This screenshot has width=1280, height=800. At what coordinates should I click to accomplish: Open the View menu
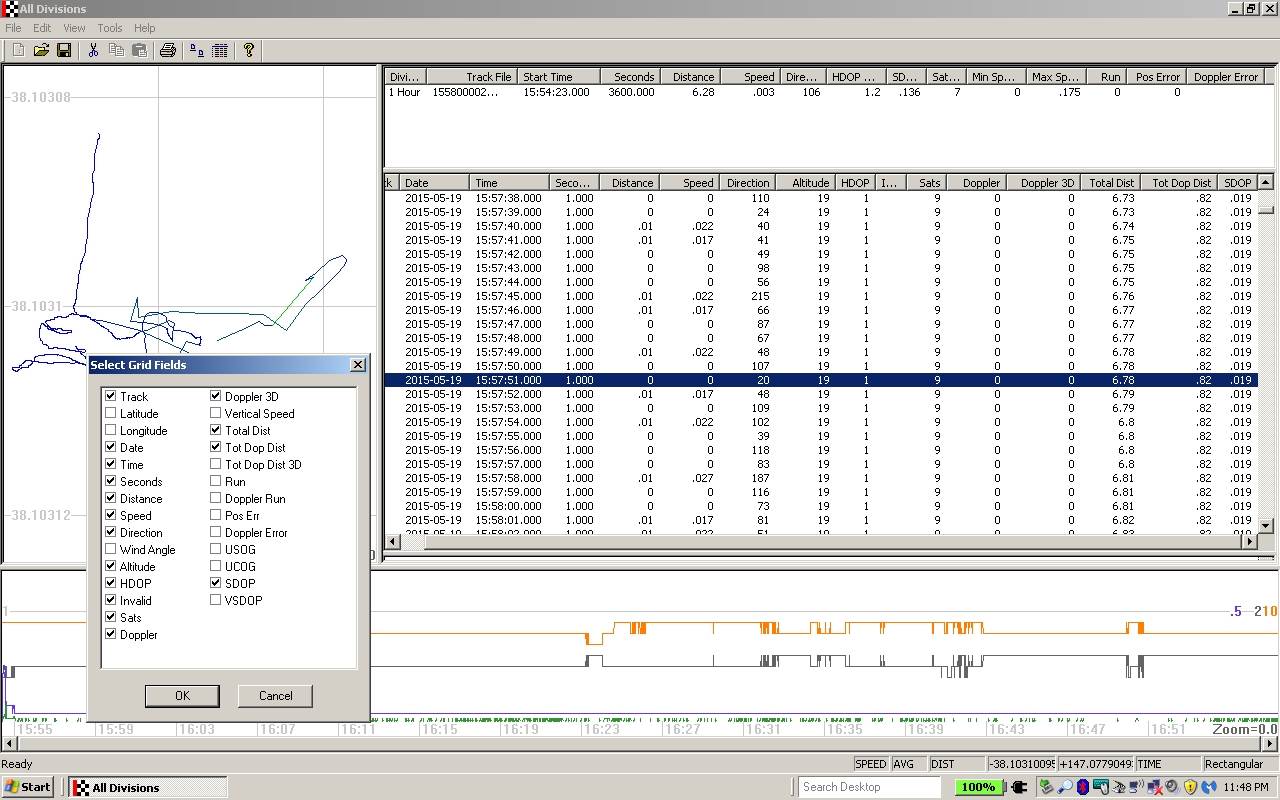click(x=74, y=28)
